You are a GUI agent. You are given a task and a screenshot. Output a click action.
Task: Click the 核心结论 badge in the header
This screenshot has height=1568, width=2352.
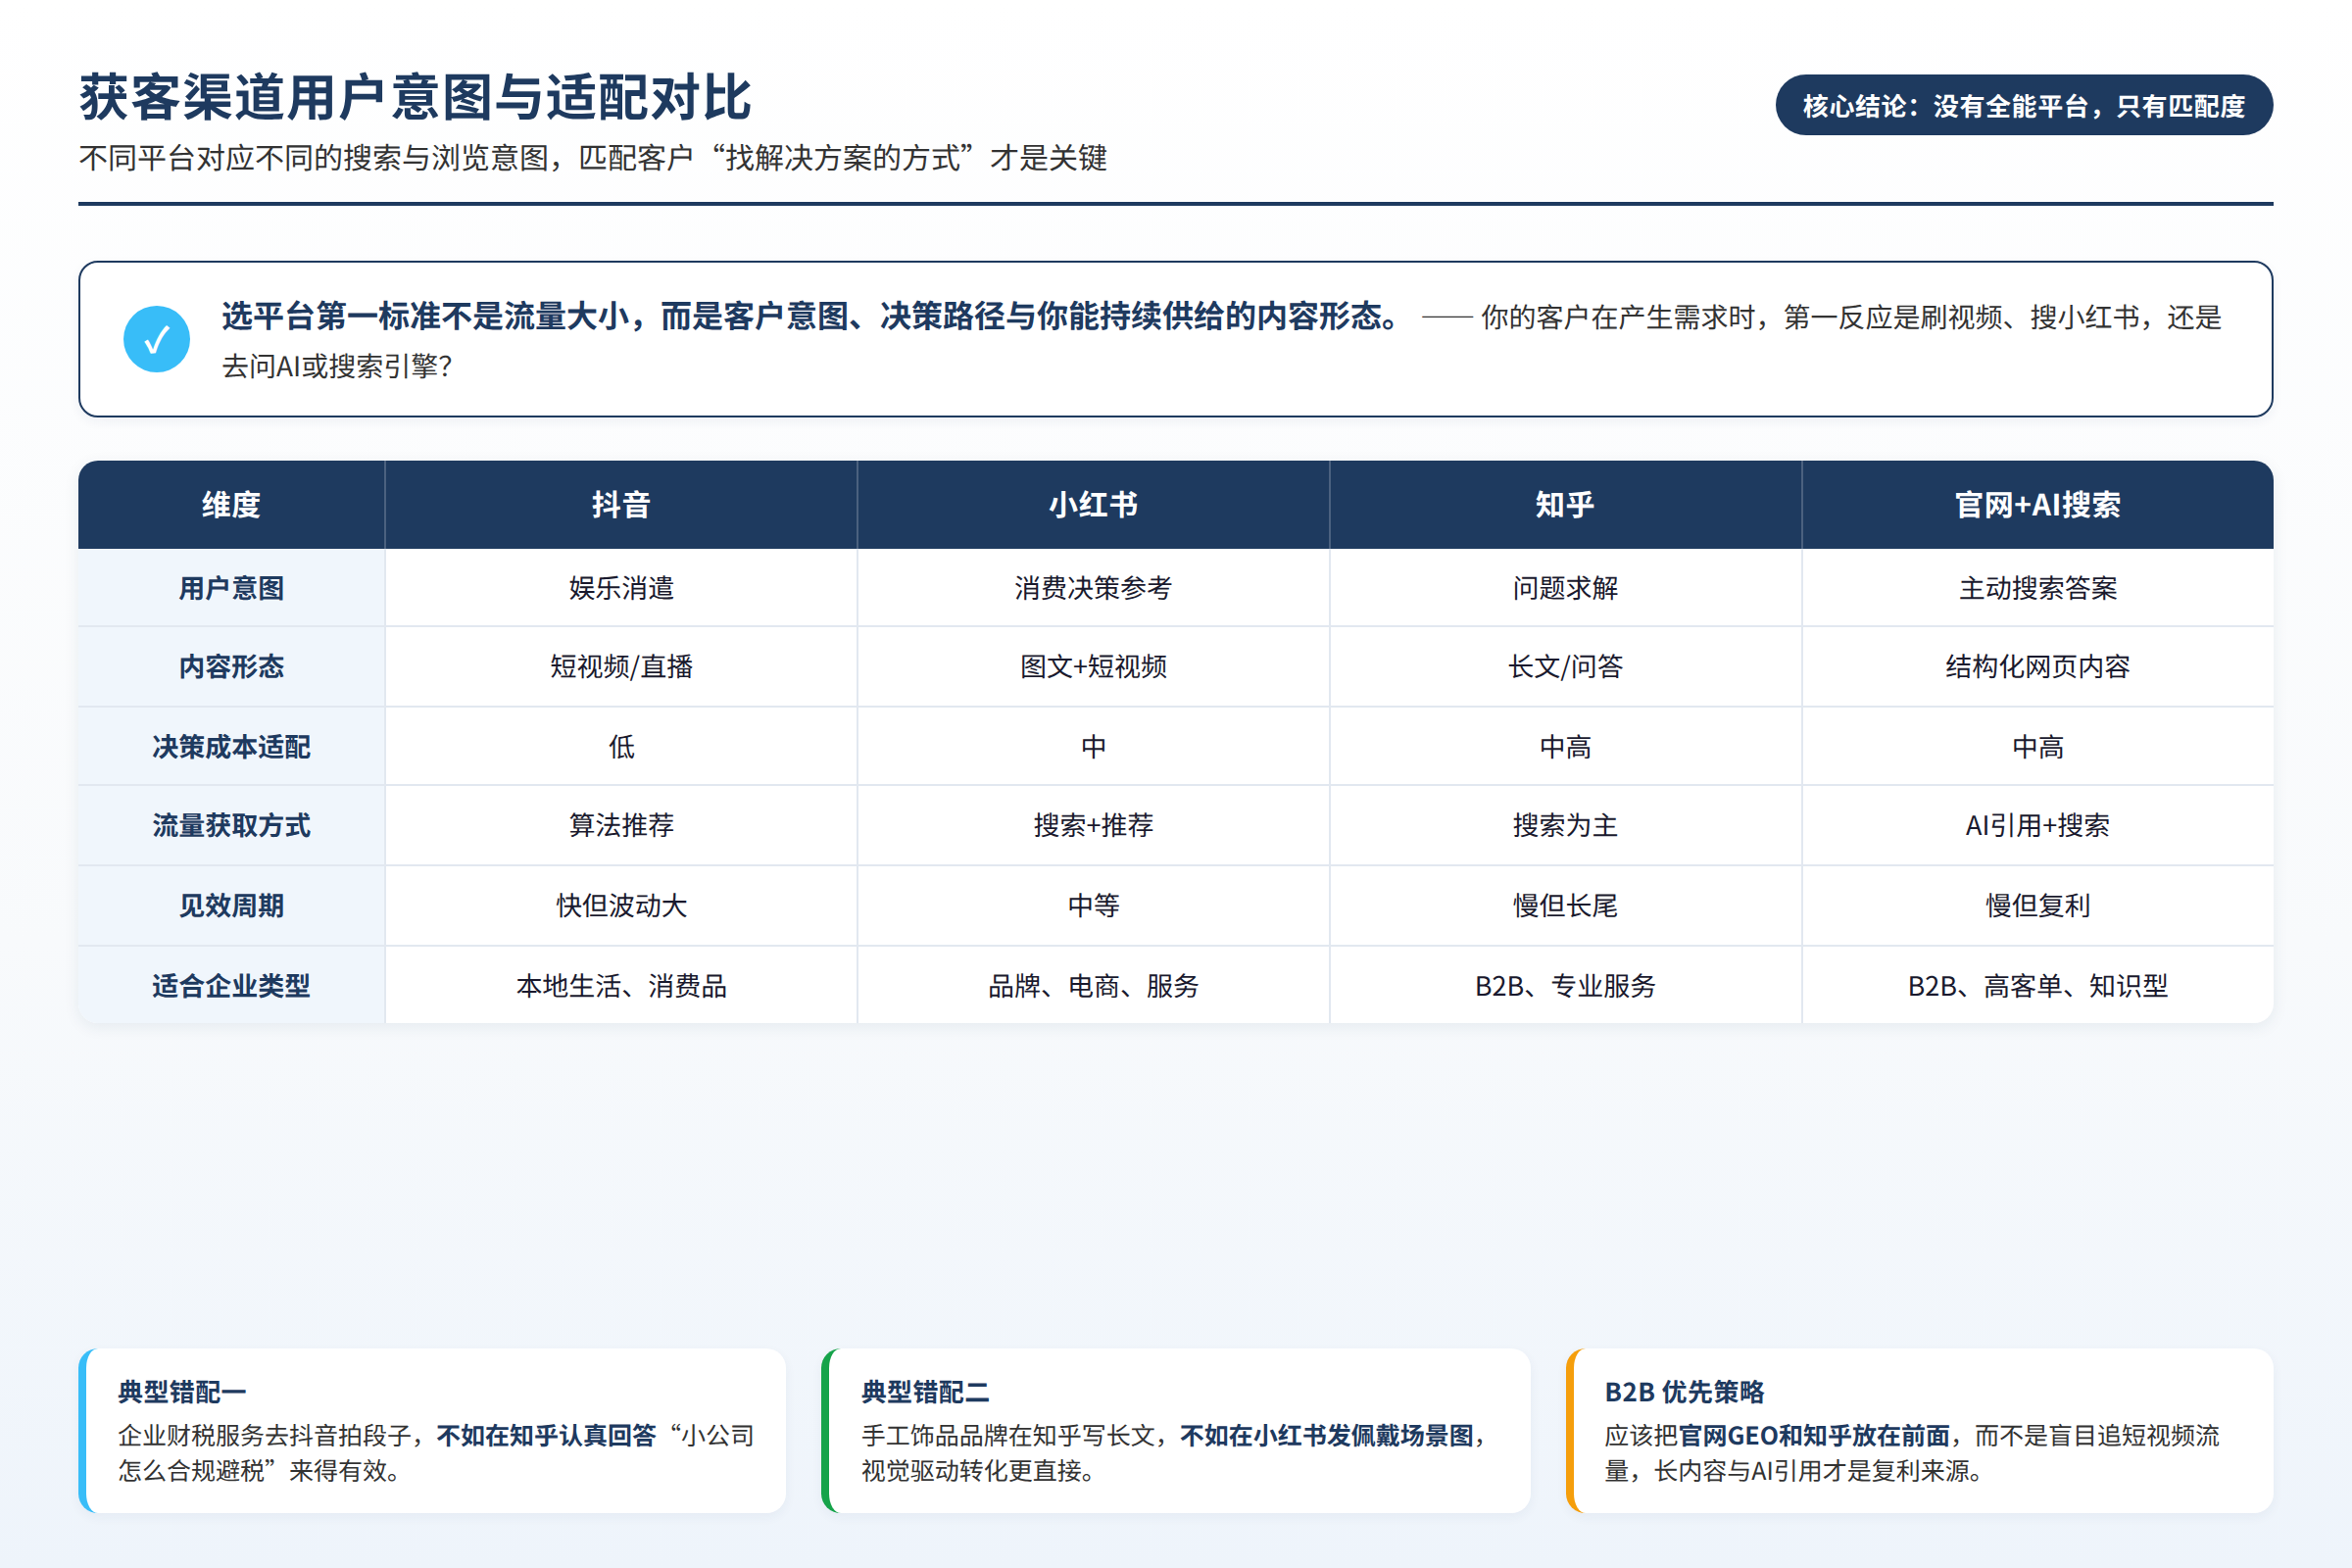2024,105
